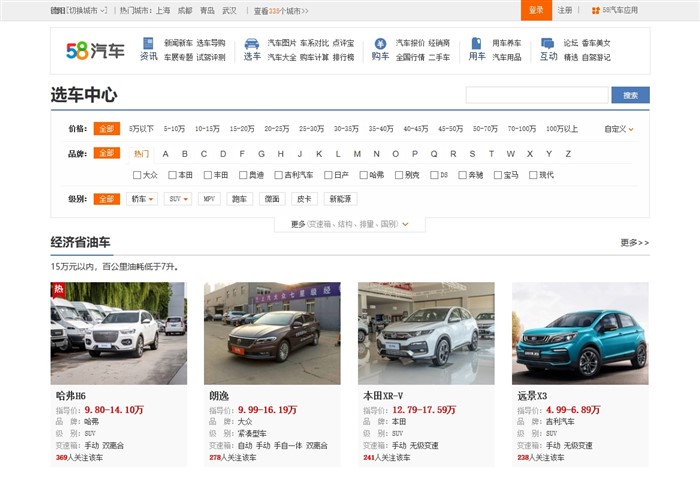The height and width of the screenshot is (480, 700).
Task: Open the 自定义 price dropdown
Action: pyautogui.click(x=619, y=129)
